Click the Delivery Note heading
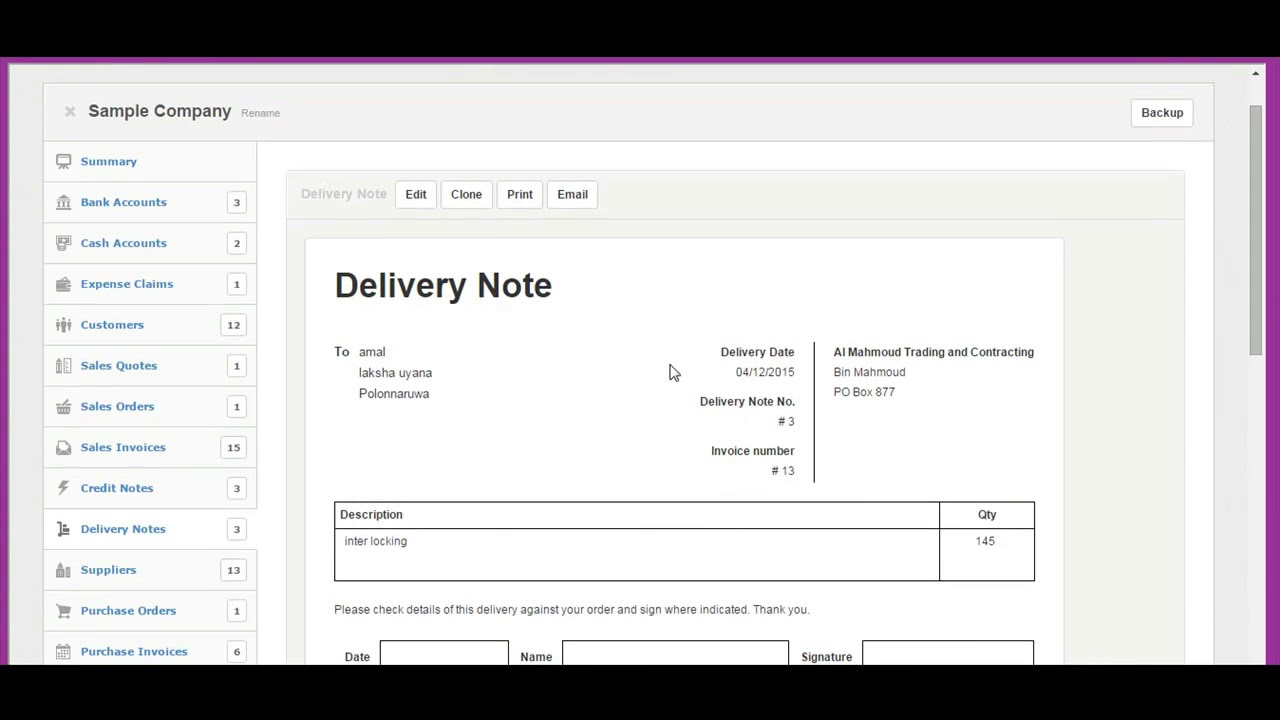 (x=443, y=286)
